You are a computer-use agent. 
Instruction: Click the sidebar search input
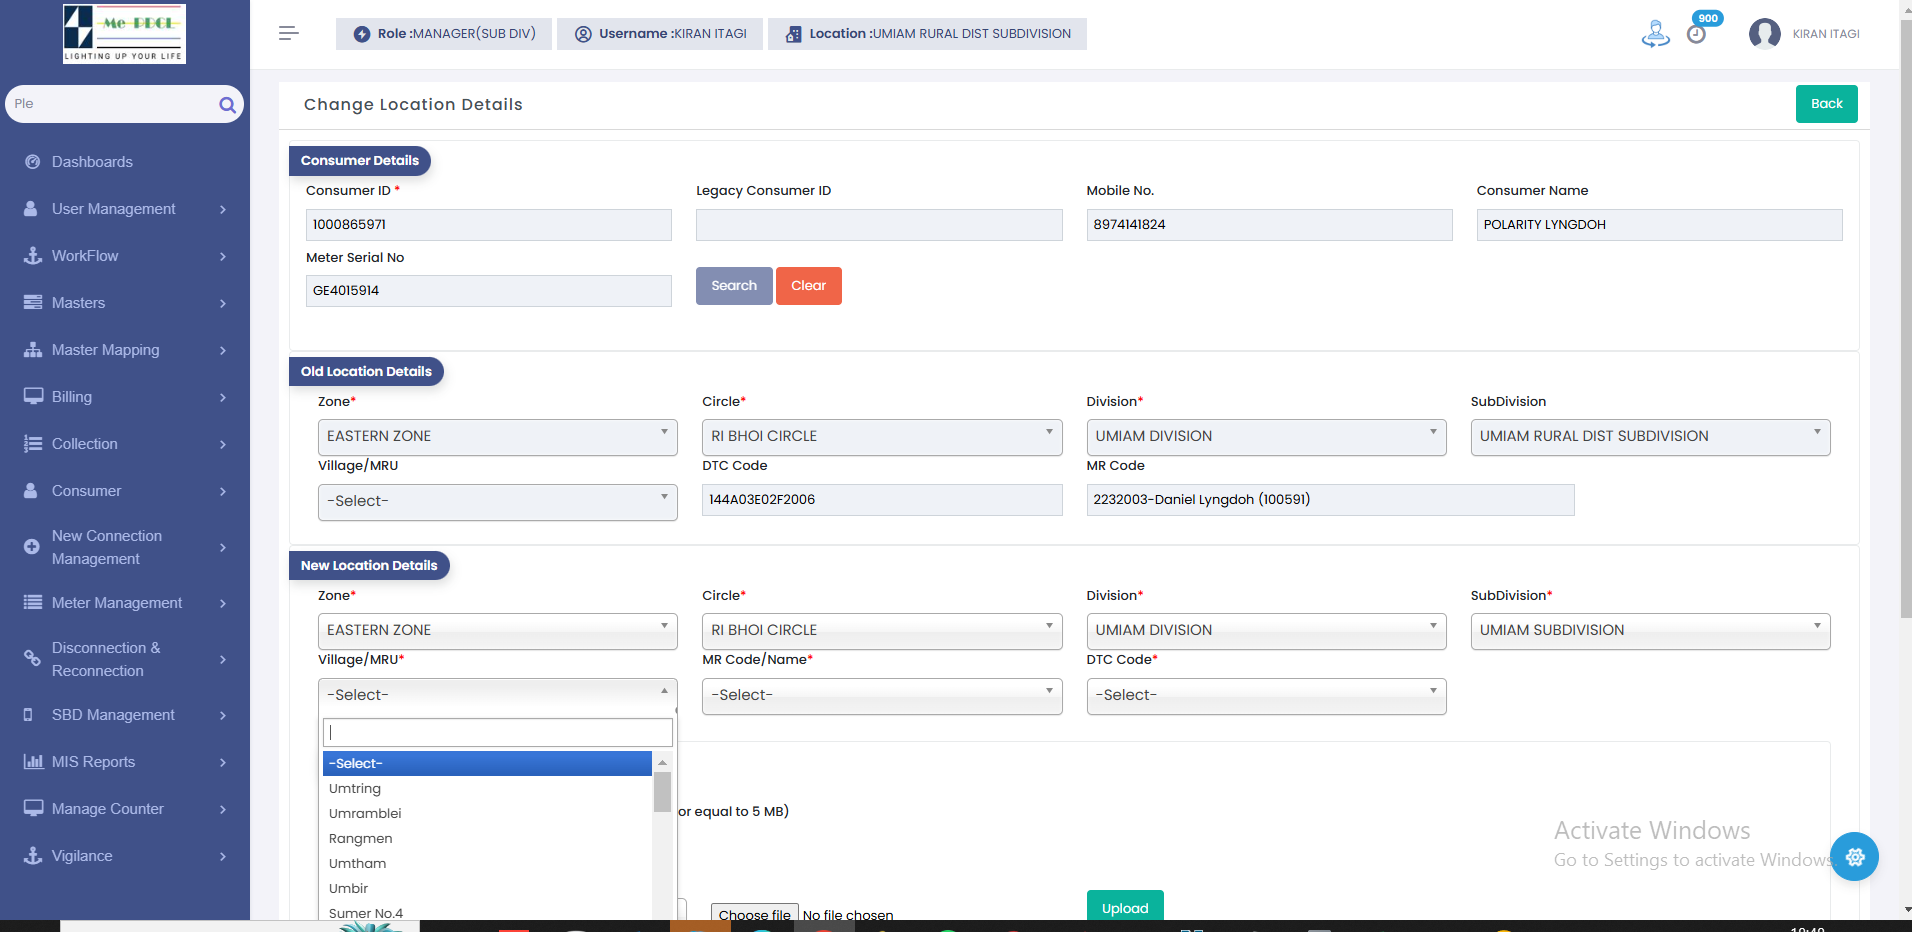(x=115, y=104)
